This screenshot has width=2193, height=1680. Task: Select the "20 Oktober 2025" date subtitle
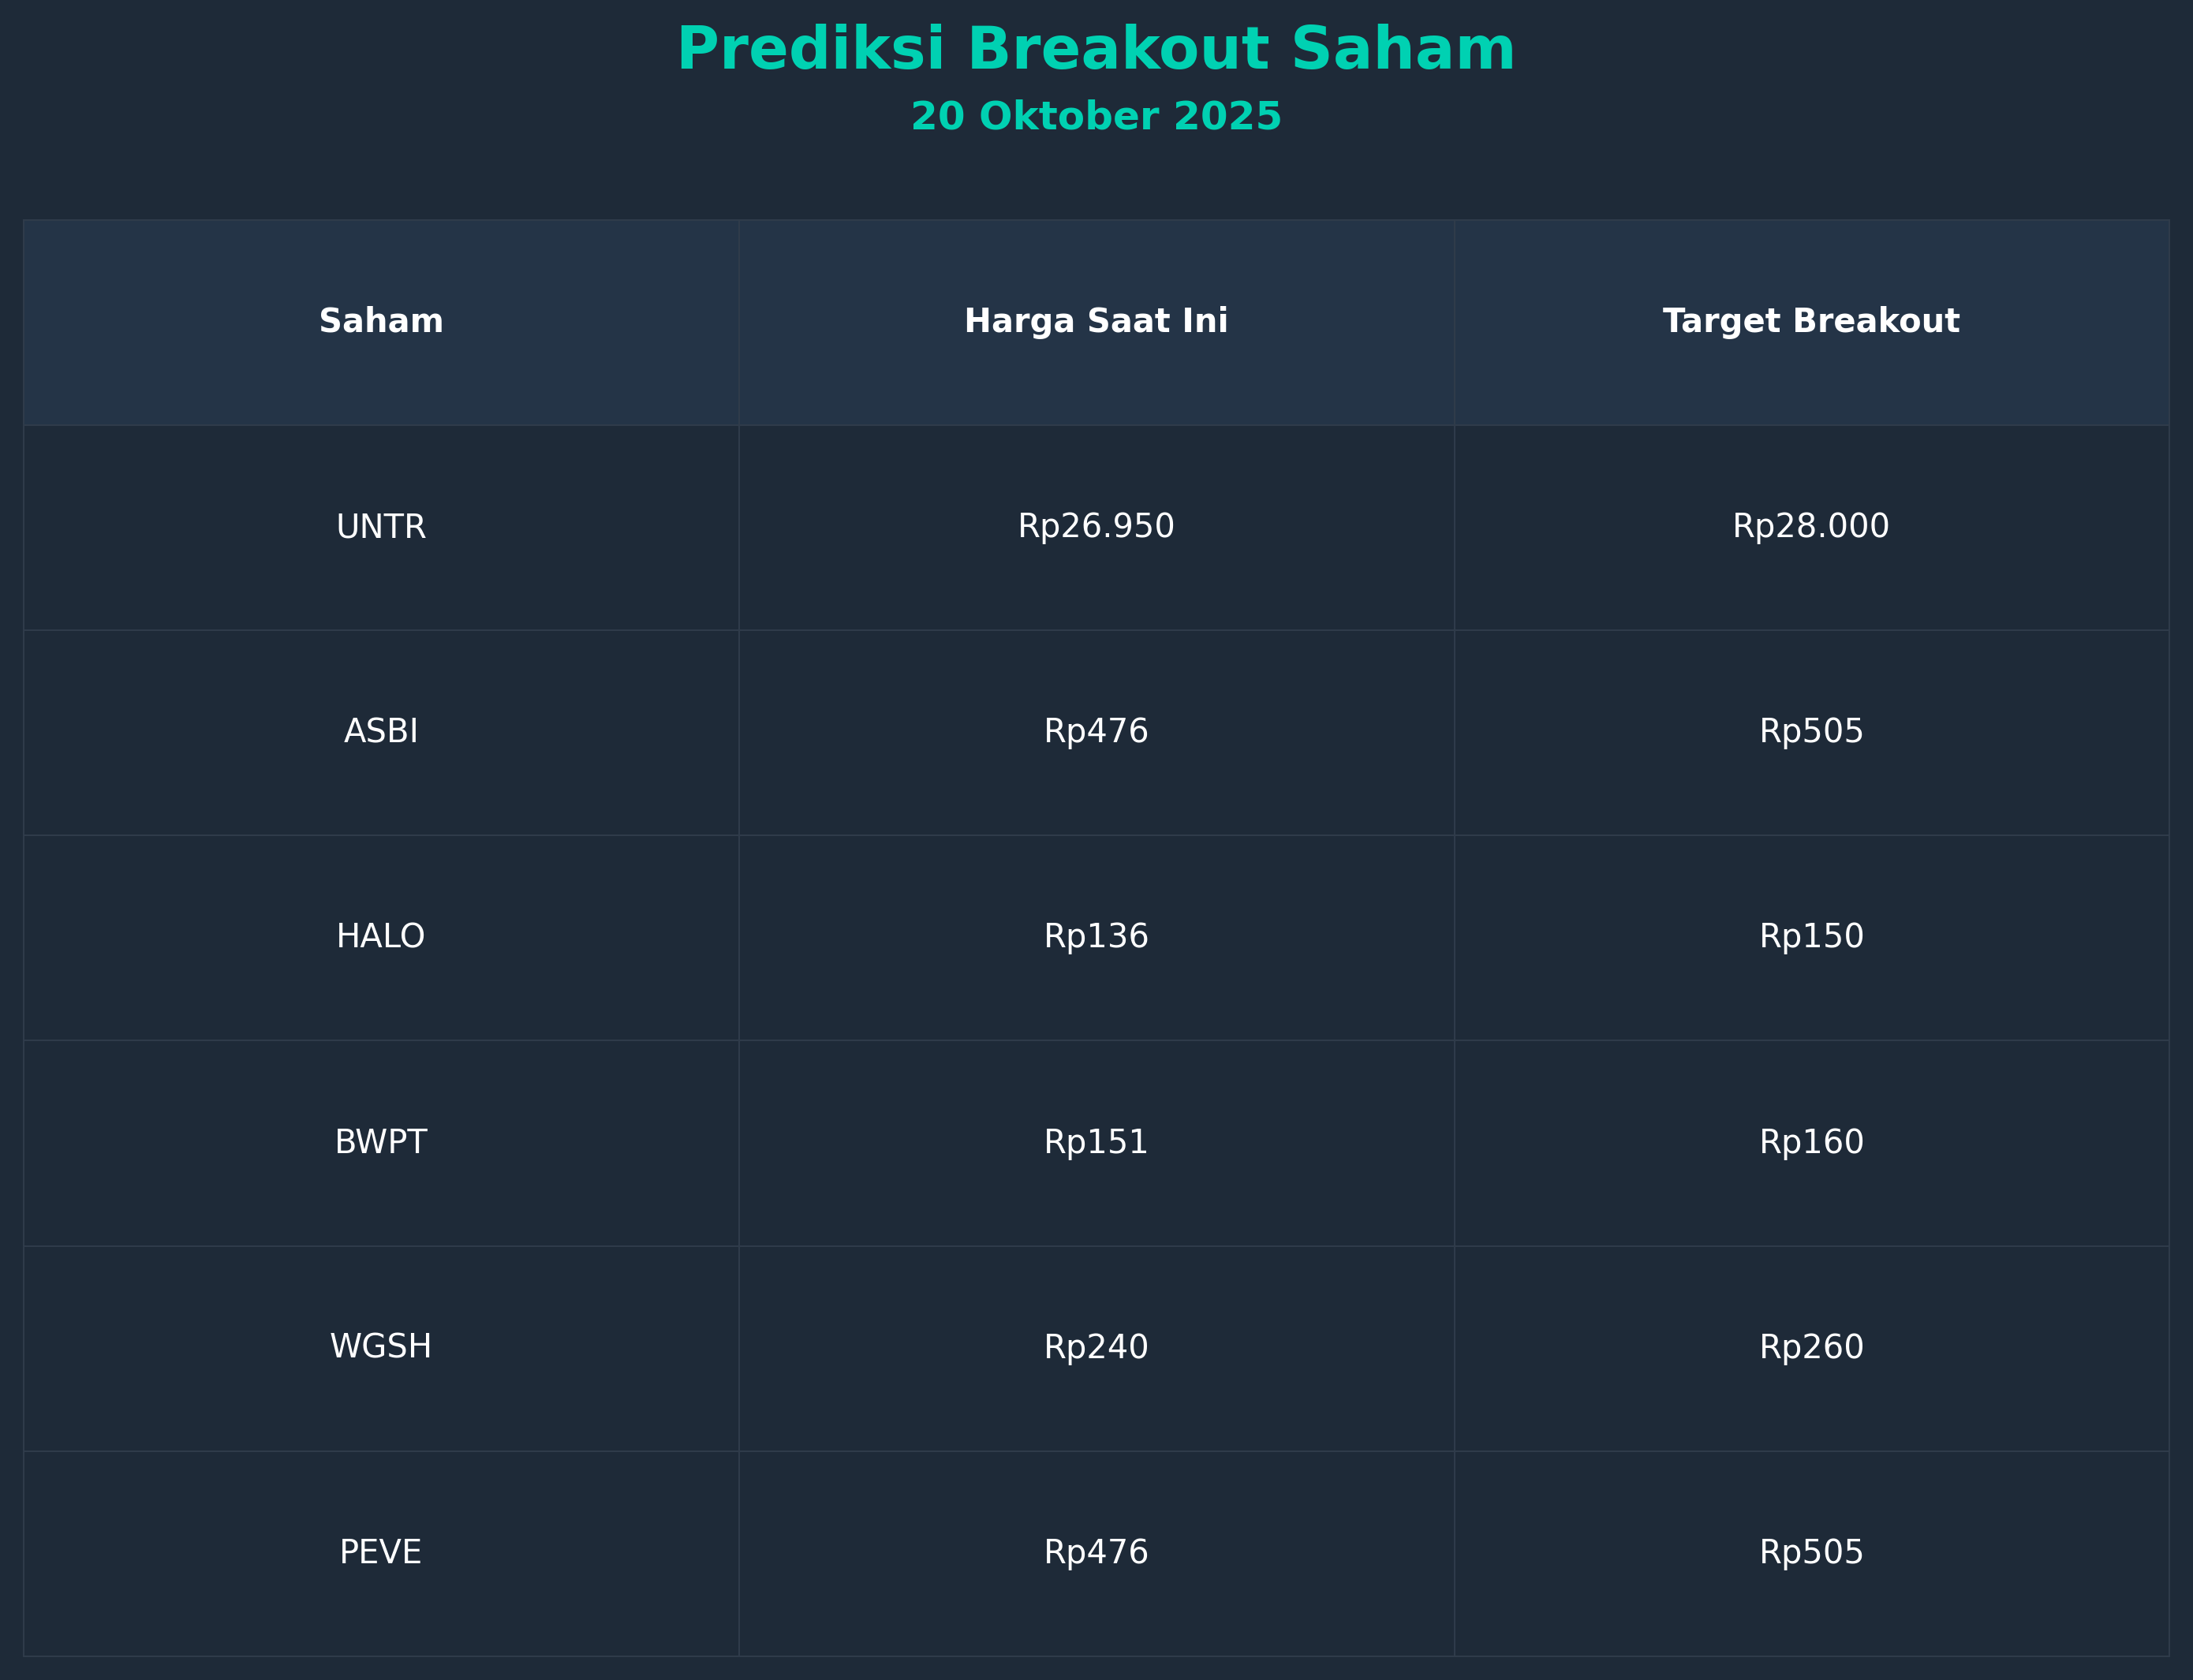1096,117
